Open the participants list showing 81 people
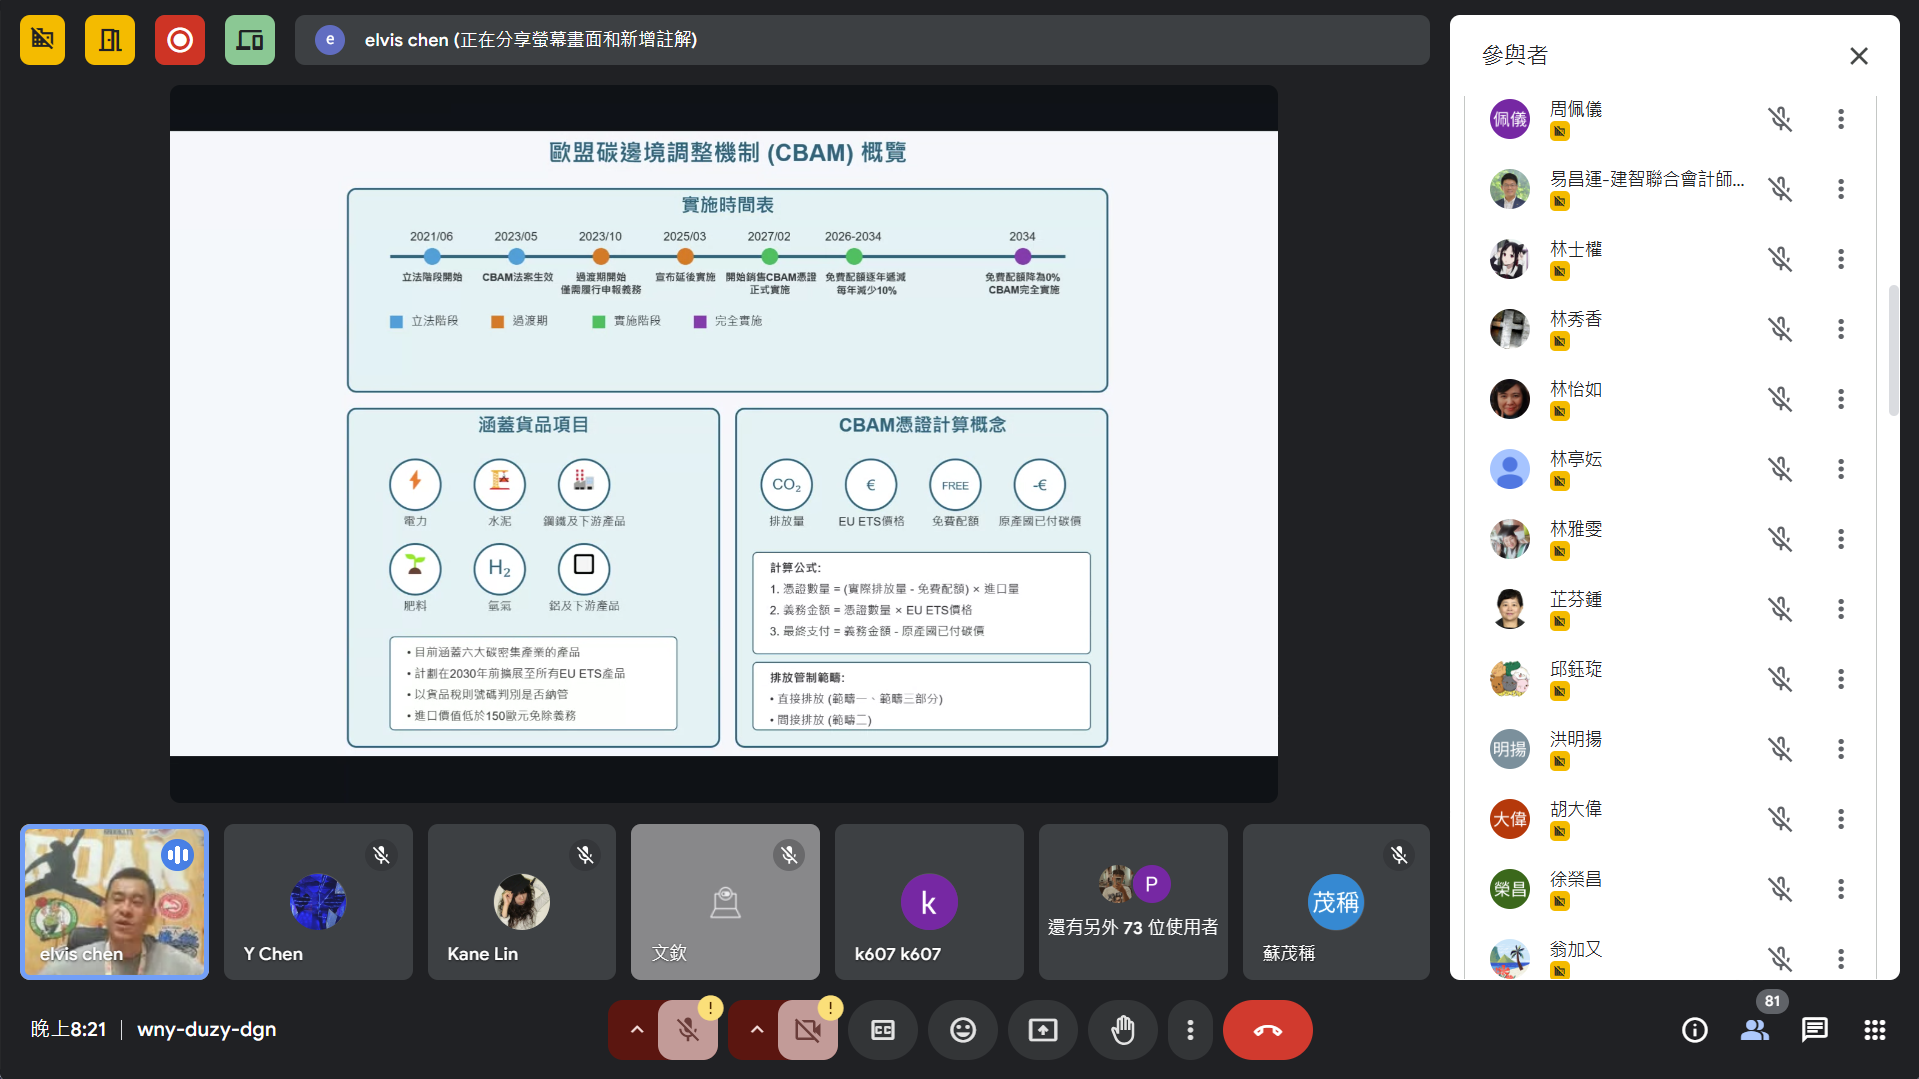1919x1079 pixels. point(1754,1030)
